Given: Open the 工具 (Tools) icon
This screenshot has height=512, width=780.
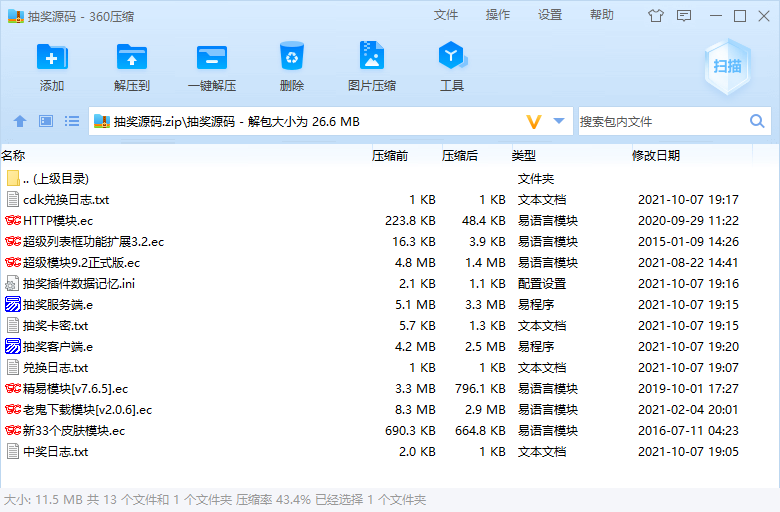Looking at the screenshot, I should click(x=452, y=58).
